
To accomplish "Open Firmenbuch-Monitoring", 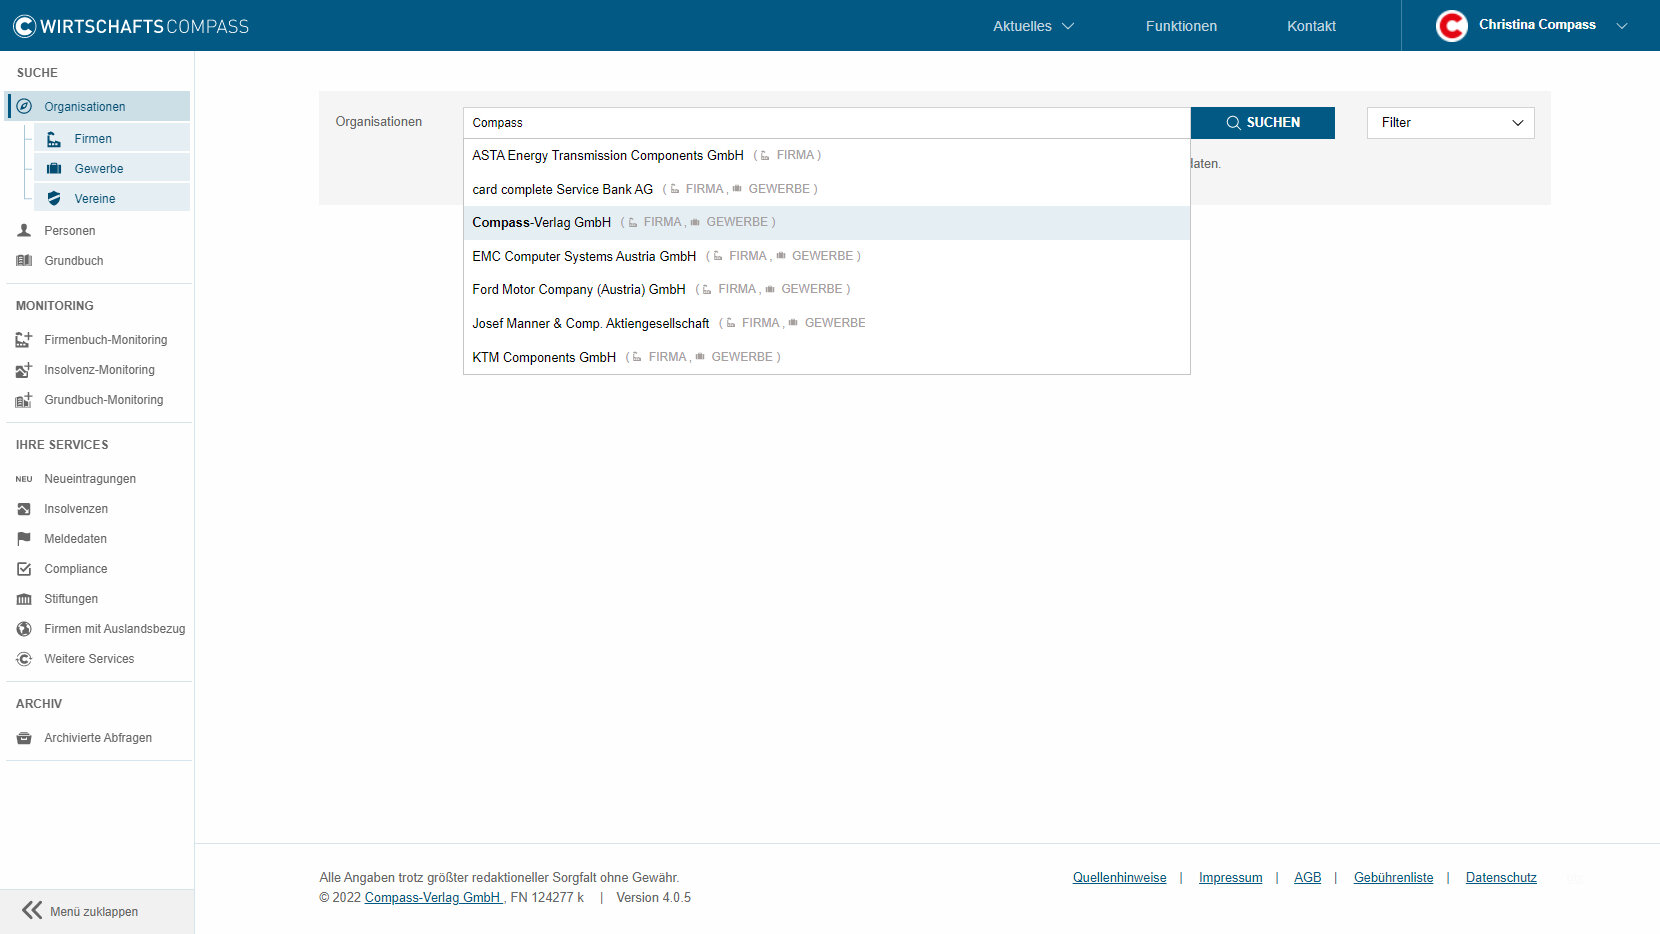I will pos(106,340).
